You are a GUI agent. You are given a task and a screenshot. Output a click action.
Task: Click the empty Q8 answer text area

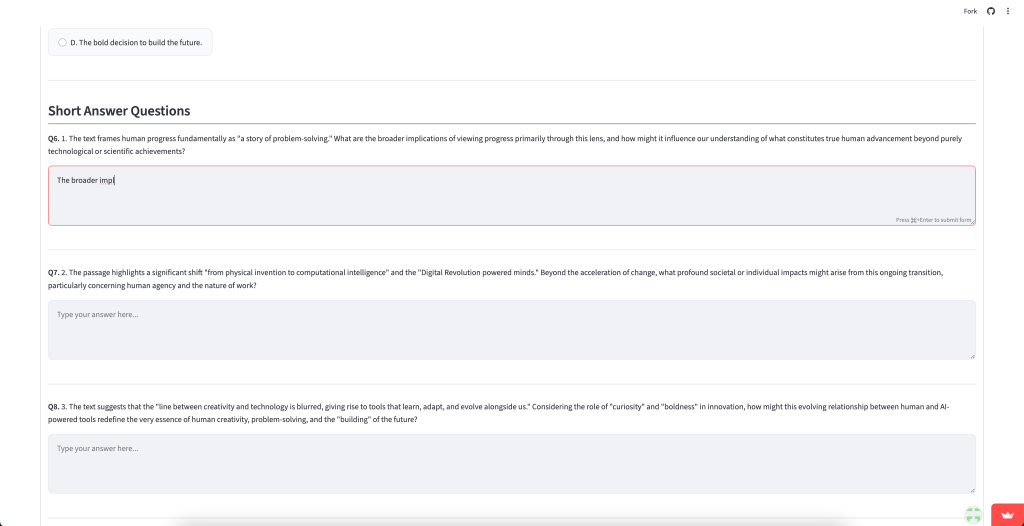tap(511, 463)
